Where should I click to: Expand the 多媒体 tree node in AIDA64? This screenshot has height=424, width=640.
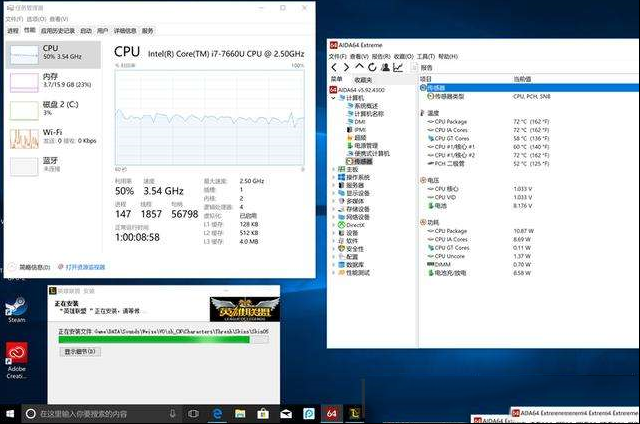click(x=333, y=201)
